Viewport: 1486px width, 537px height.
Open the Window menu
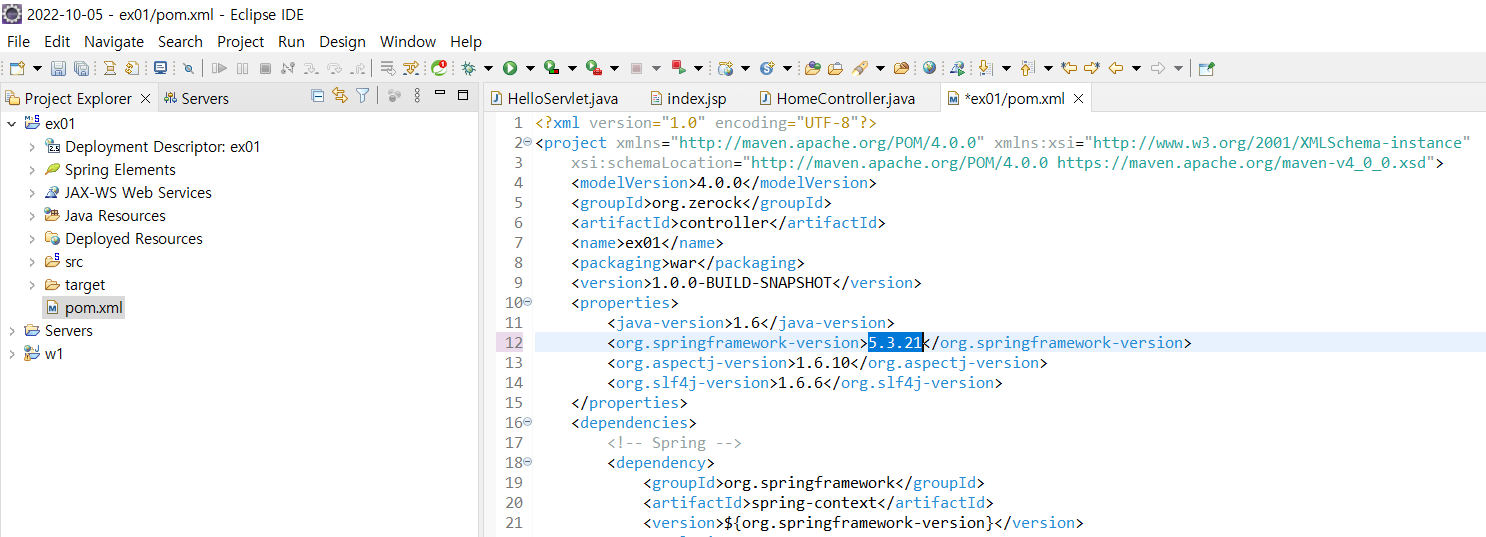[x=408, y=41]
